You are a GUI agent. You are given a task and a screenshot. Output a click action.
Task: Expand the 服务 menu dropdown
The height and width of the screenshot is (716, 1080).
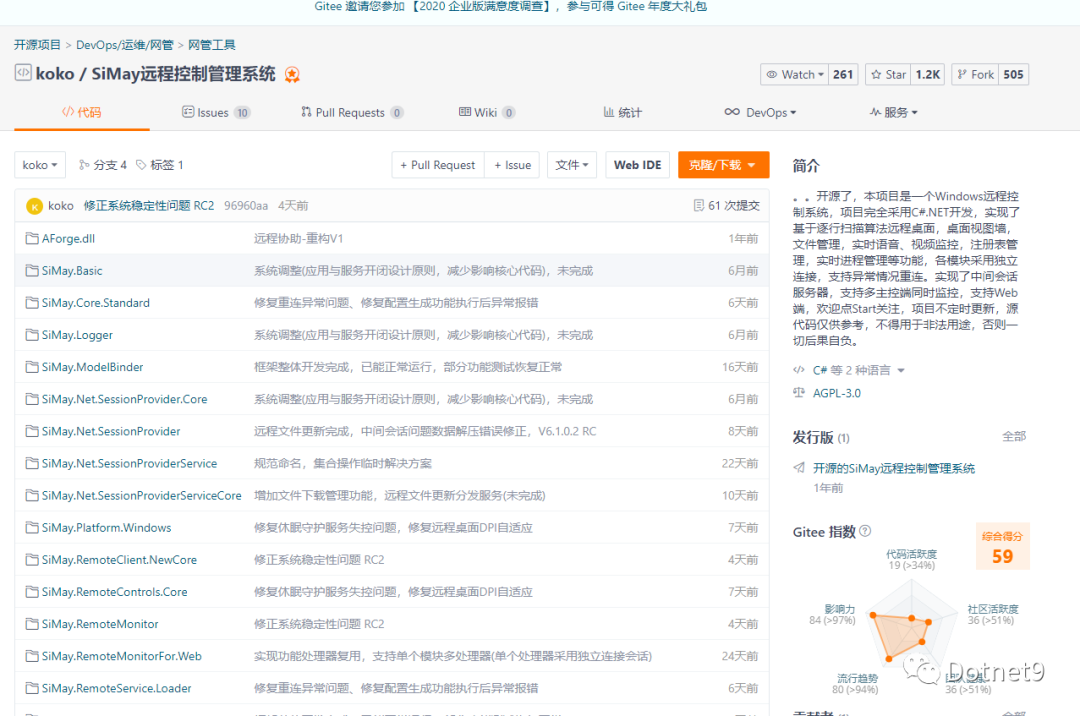893,112
